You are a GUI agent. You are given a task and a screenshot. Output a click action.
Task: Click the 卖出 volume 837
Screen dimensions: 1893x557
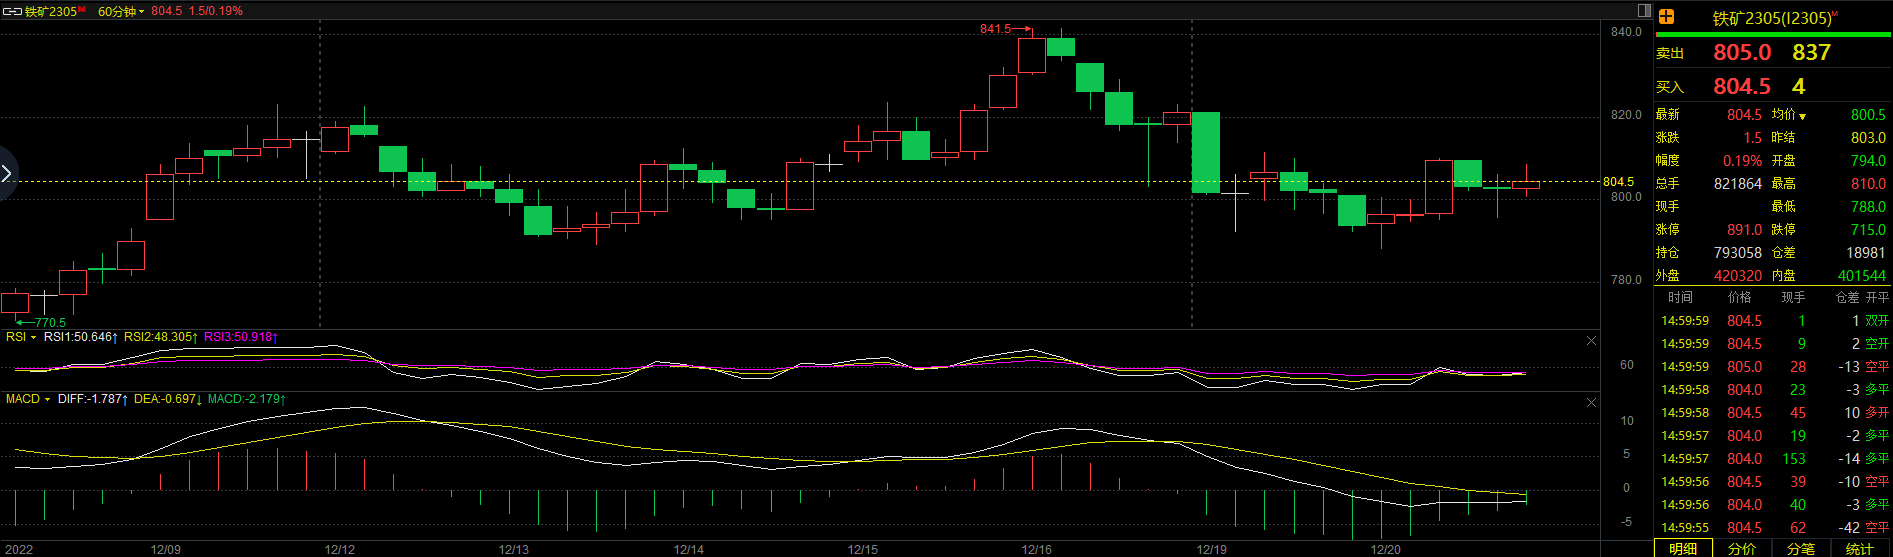(1811, 53)
